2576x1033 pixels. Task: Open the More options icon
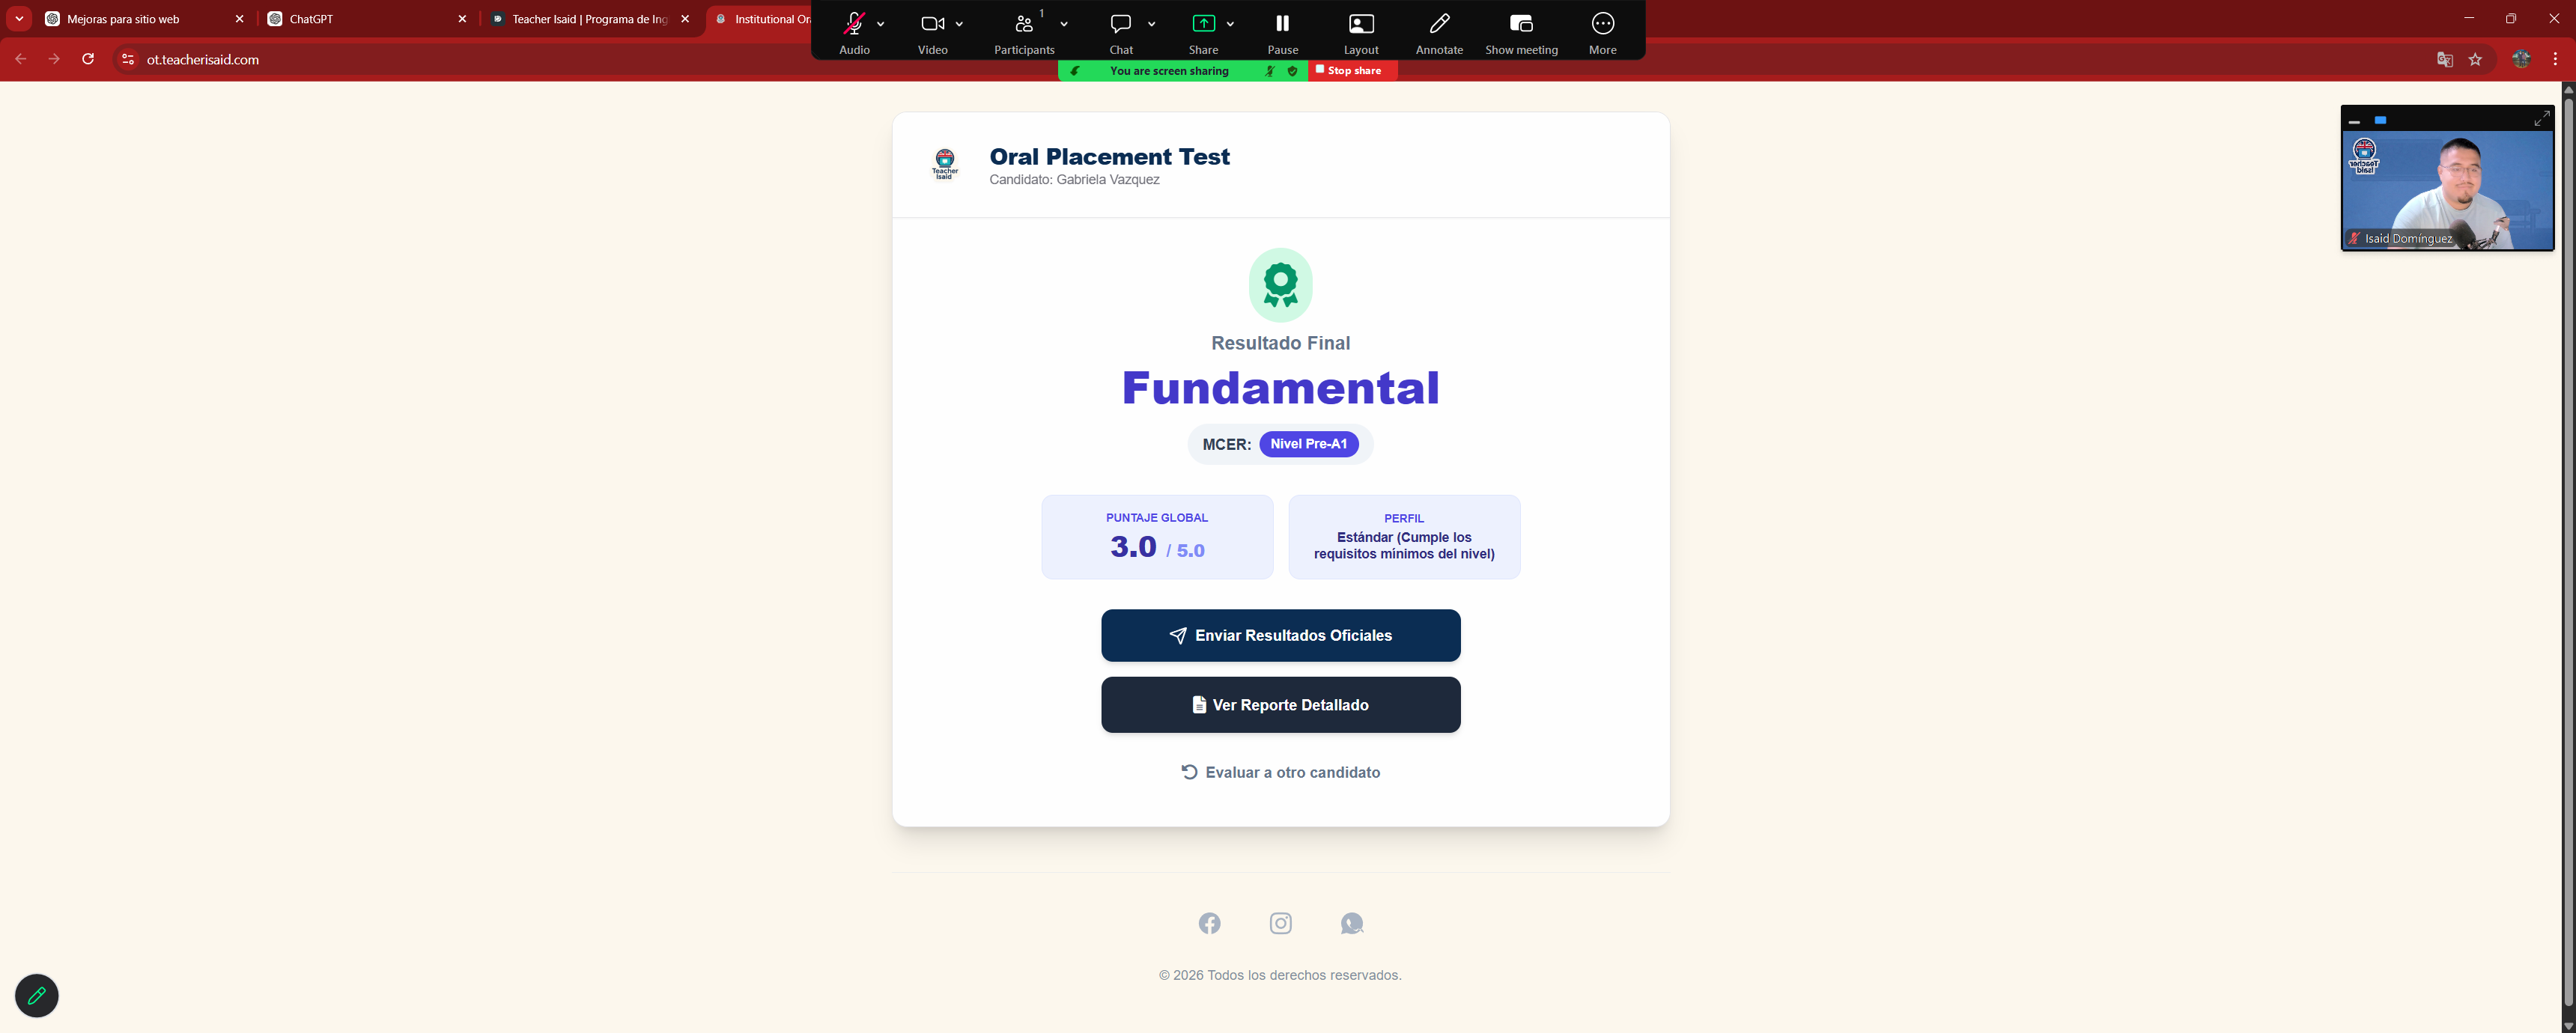(x=1602, y=24)
